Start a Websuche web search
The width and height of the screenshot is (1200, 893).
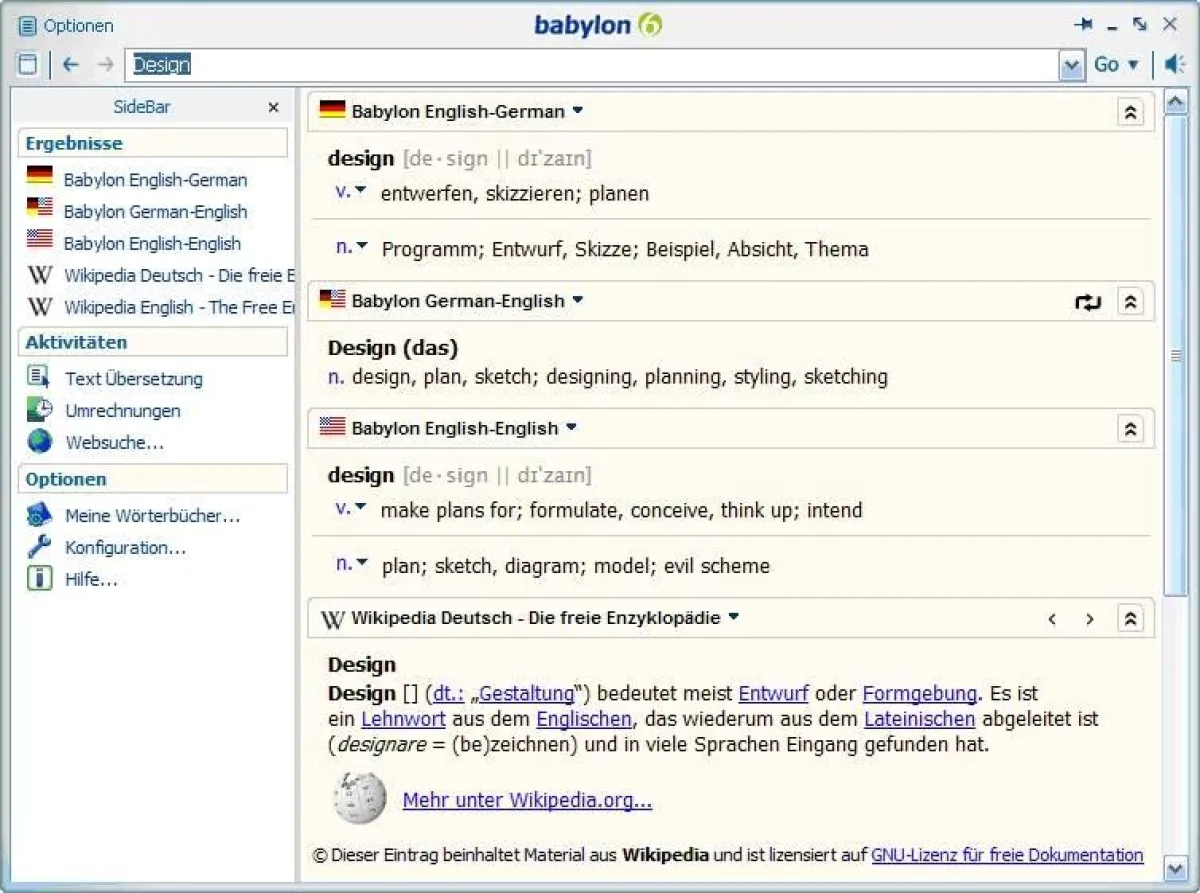click(113, 442)
